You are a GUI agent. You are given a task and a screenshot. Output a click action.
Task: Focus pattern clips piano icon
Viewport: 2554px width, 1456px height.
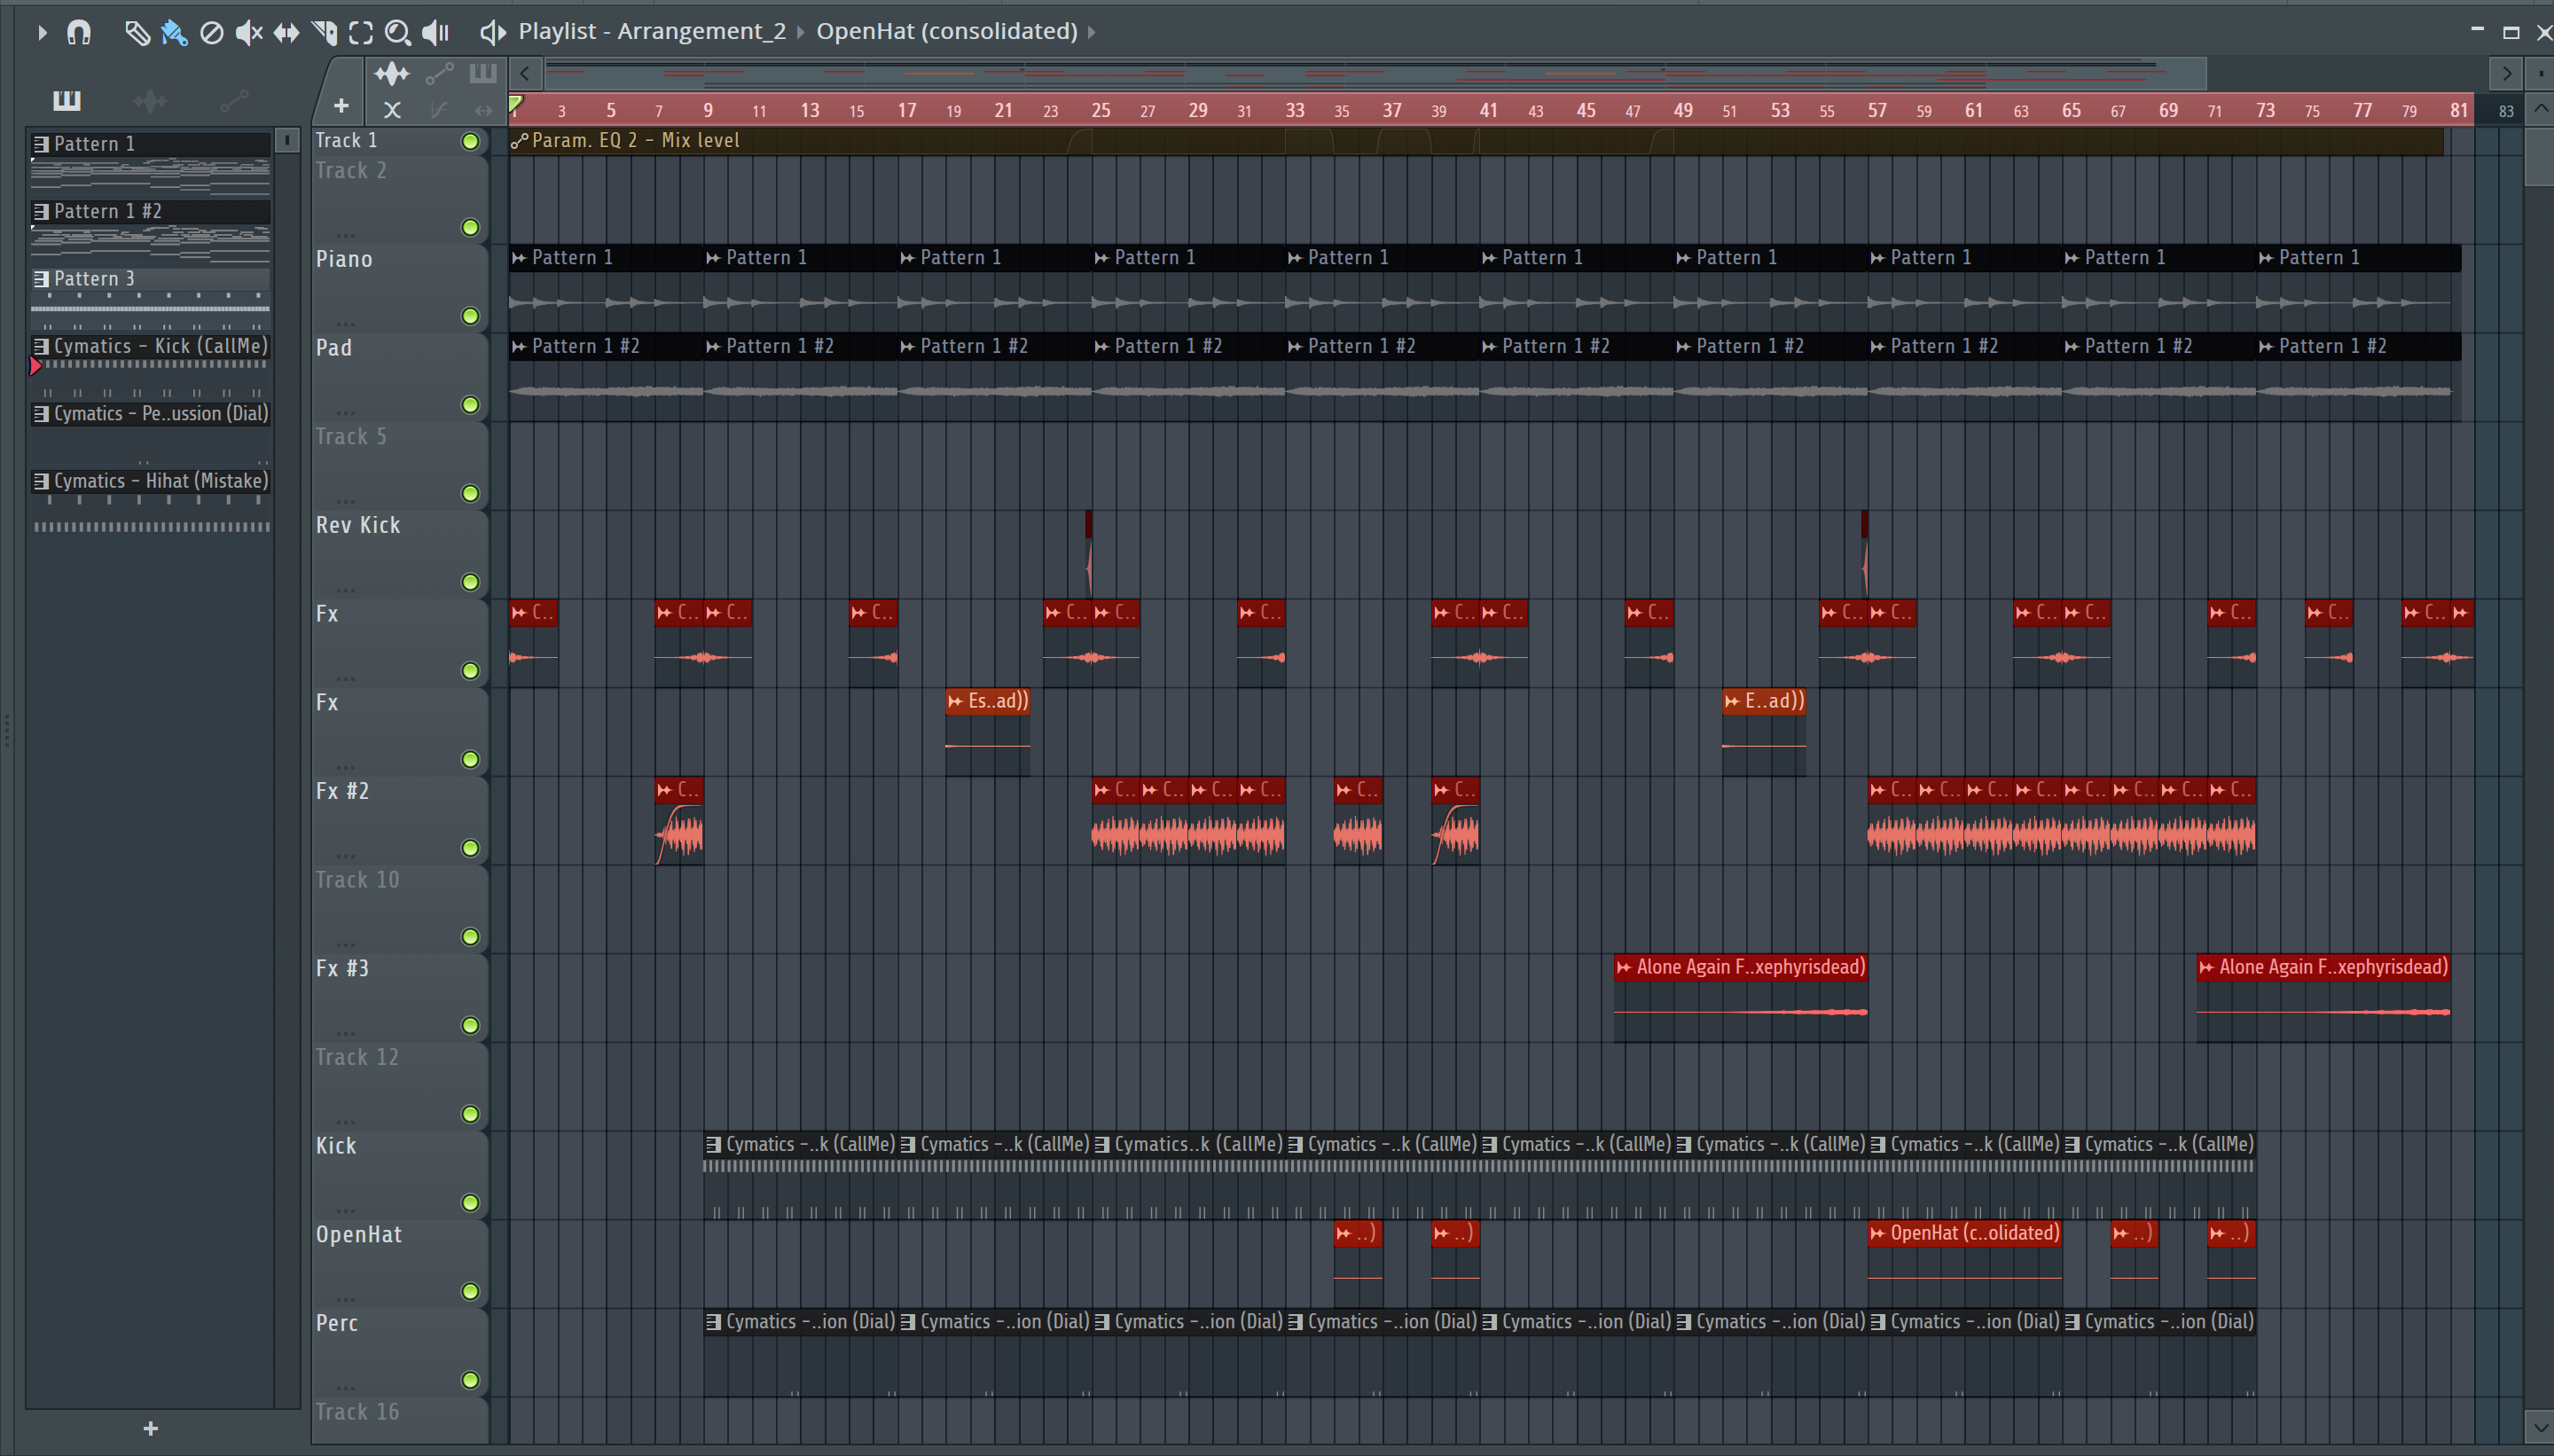483,72
